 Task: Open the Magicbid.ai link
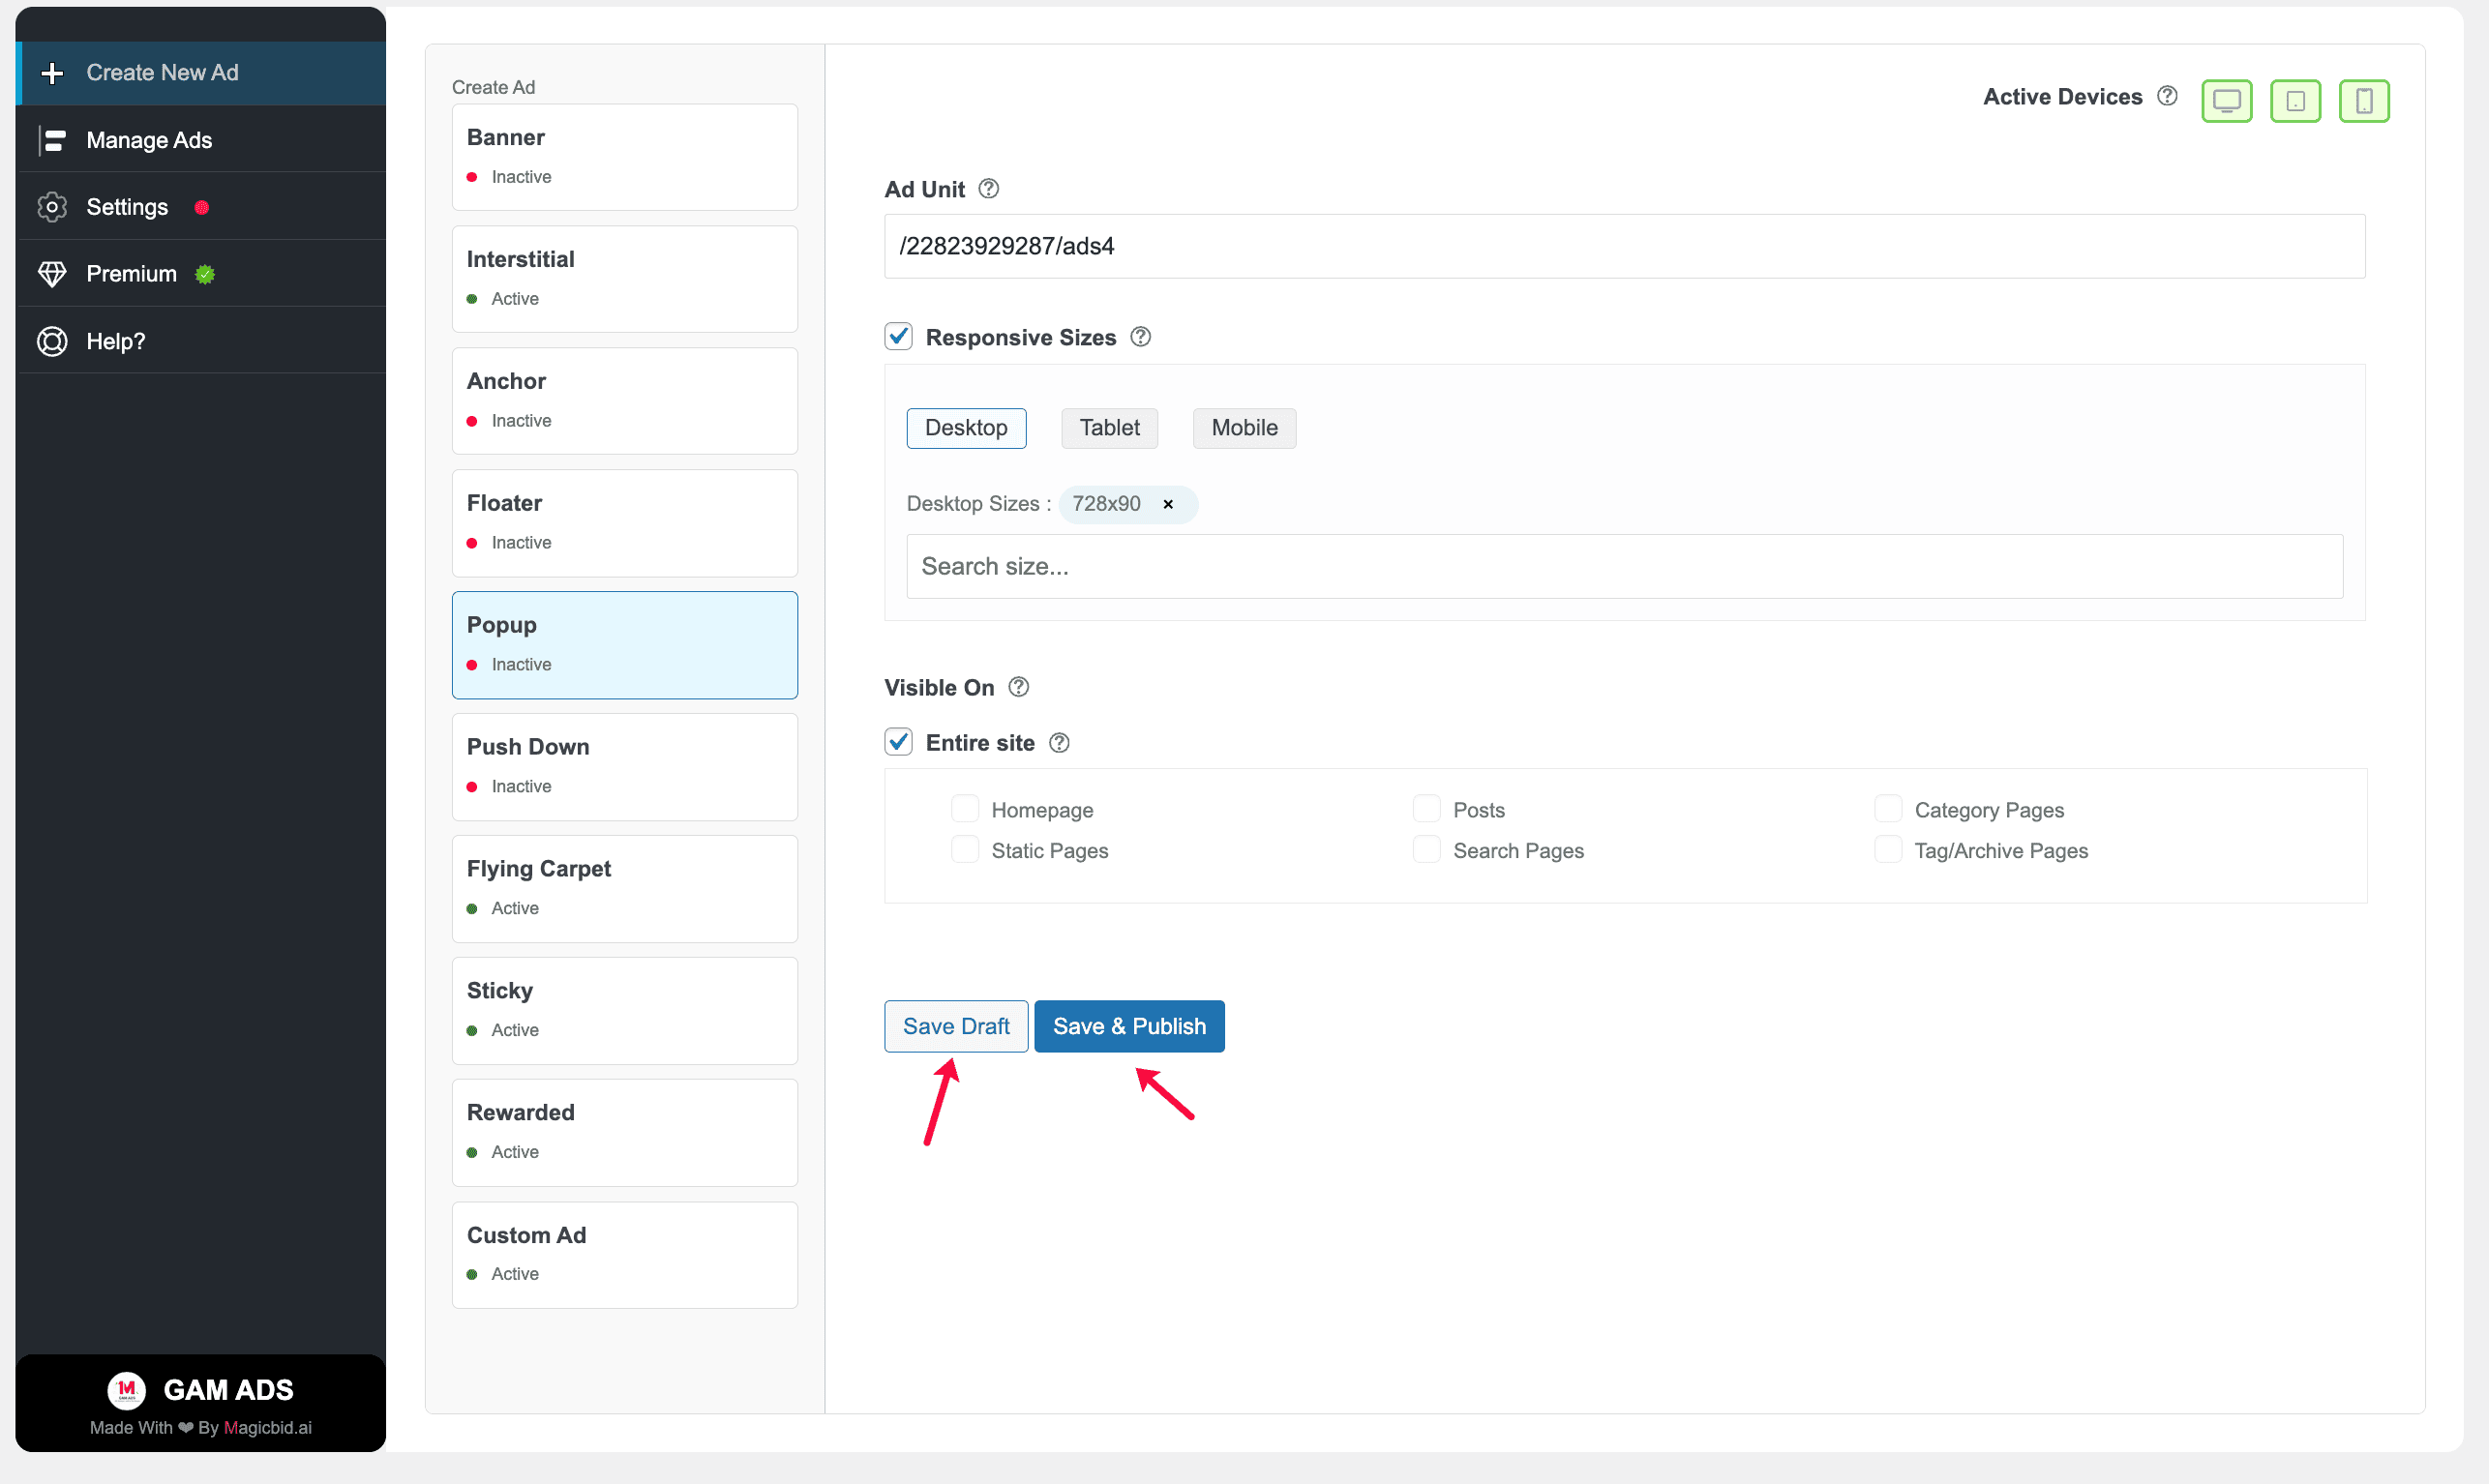pyautogui.click(x=267, y=1427)
